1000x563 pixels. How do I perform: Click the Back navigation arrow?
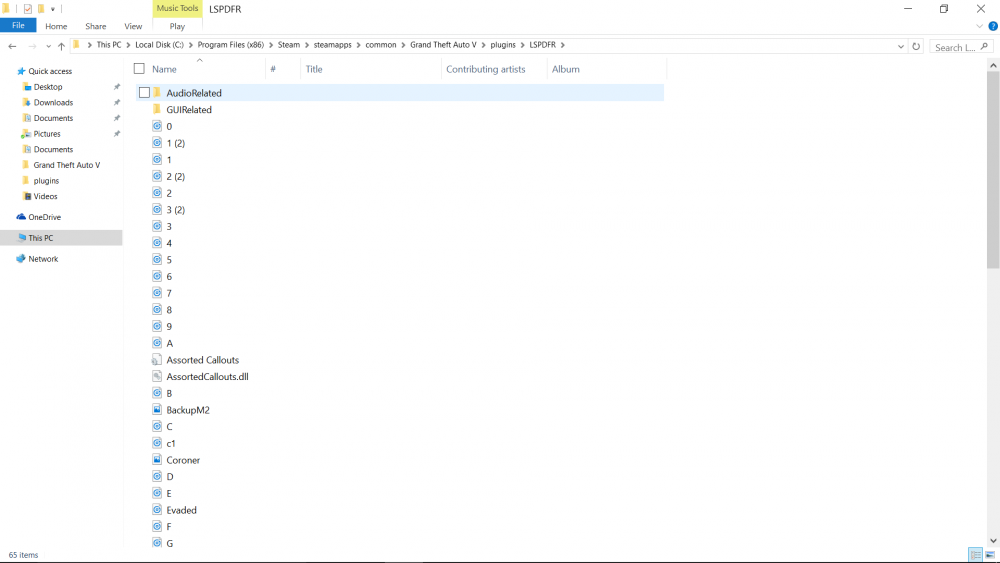pos(12,46)
